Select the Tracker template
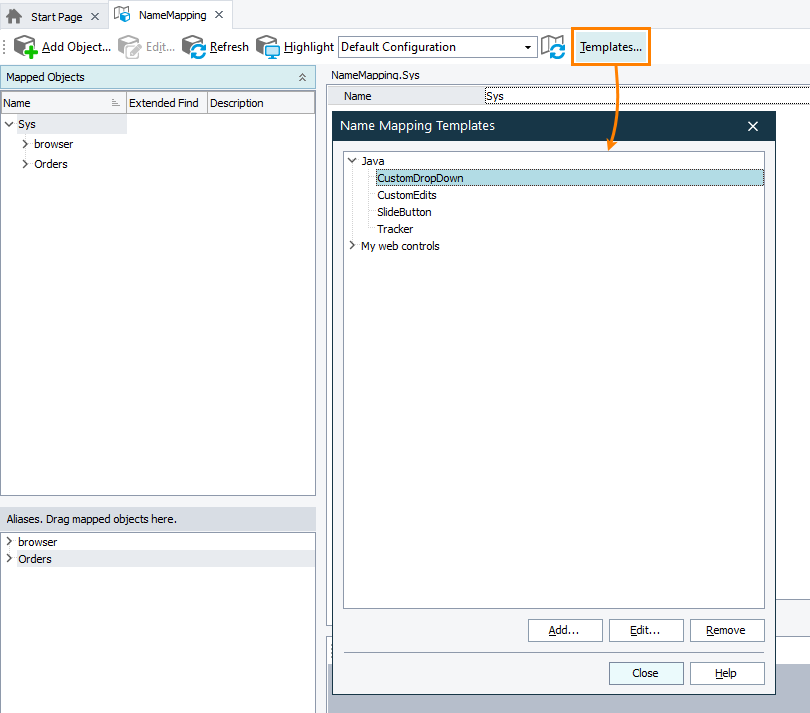The width and height of the screenshot is (810, 713). (x=395, y=228)
